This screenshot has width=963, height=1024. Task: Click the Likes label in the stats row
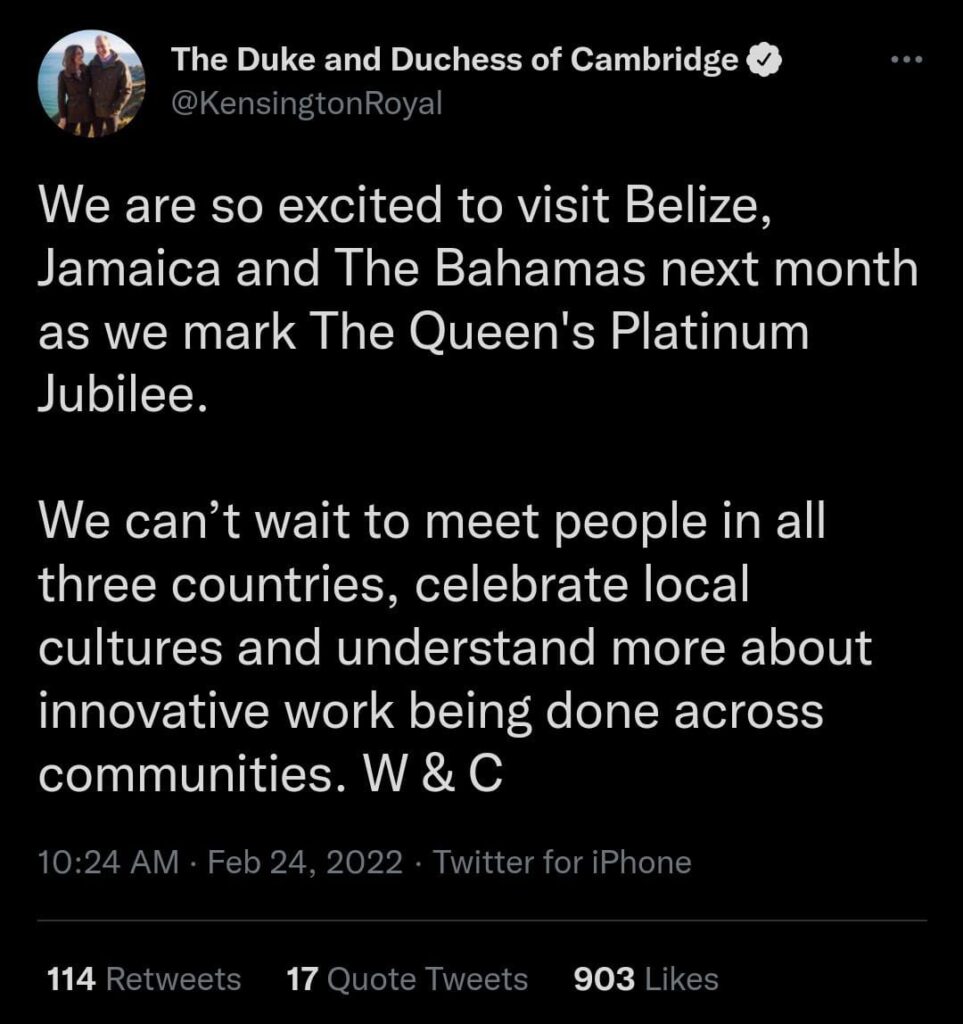tap(682, 978)
